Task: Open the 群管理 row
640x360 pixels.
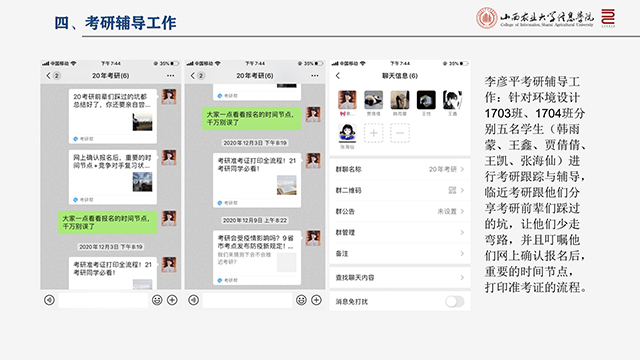Action: pyautogui.click(x=400, y=232)
